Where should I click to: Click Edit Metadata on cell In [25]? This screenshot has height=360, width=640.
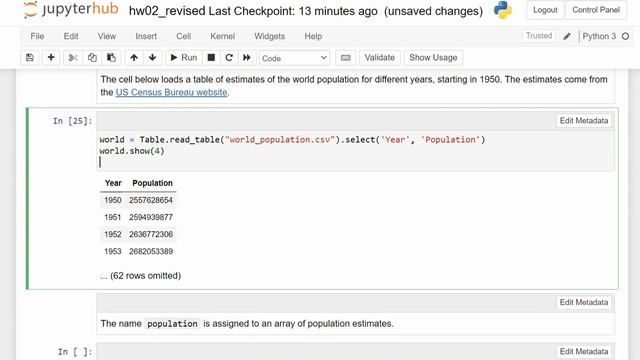[584, 121]
